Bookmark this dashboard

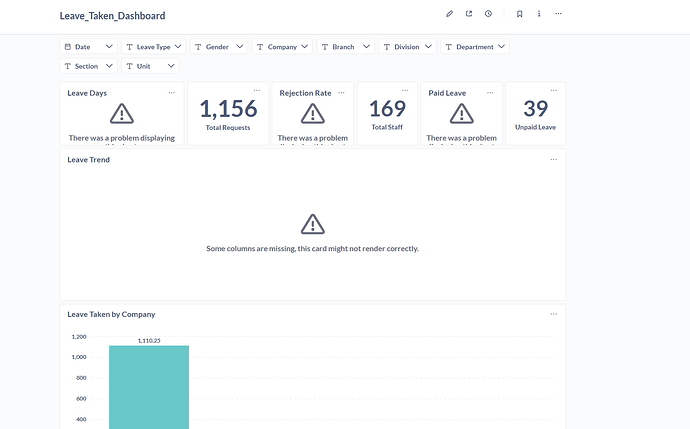[519, 14]
